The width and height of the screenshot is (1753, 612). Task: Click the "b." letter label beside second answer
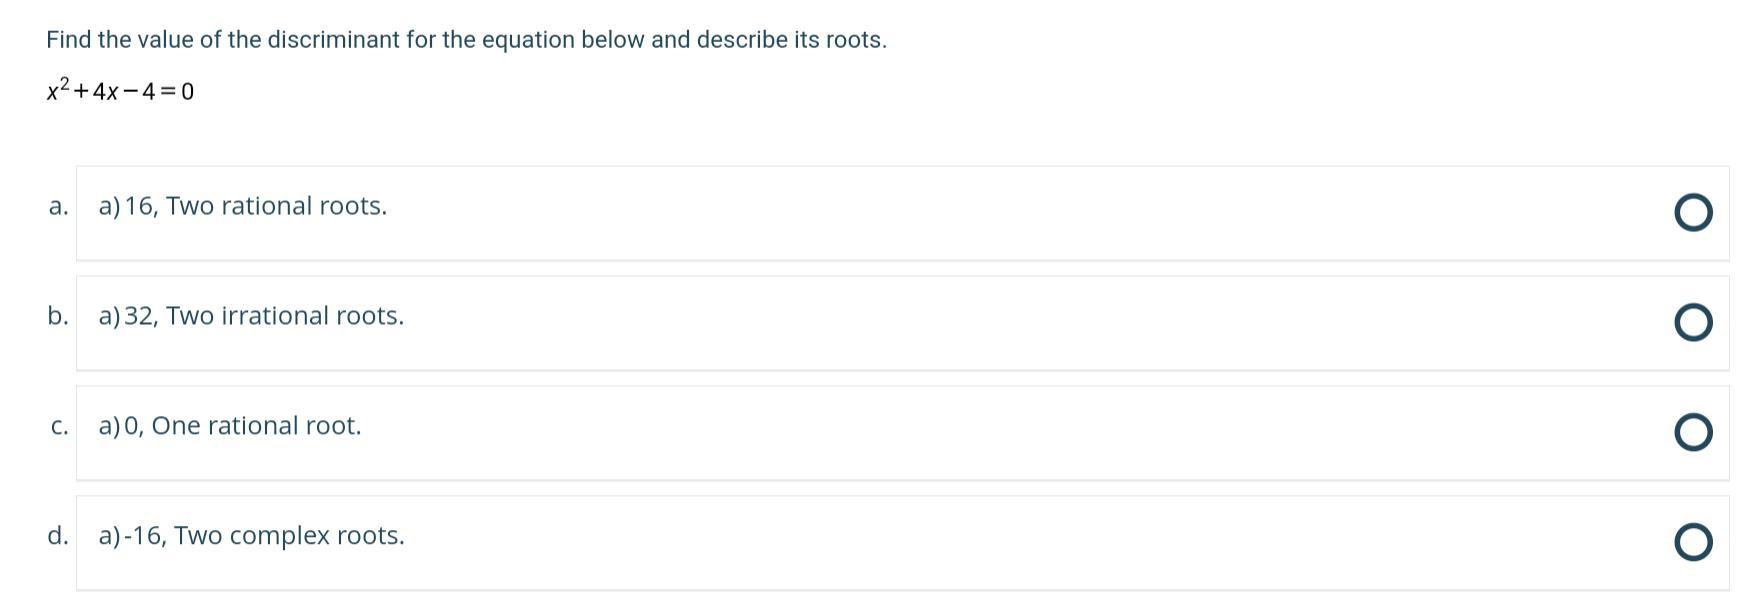click(58, 316)
